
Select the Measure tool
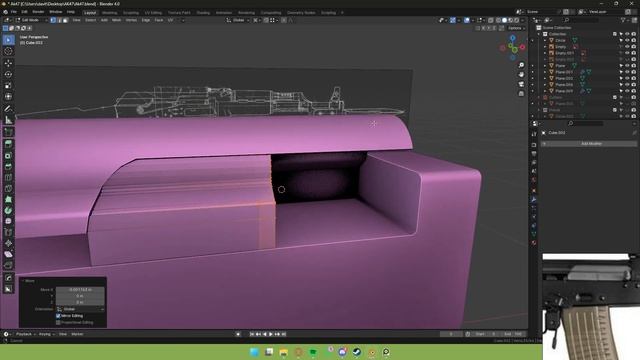point(8,120)
